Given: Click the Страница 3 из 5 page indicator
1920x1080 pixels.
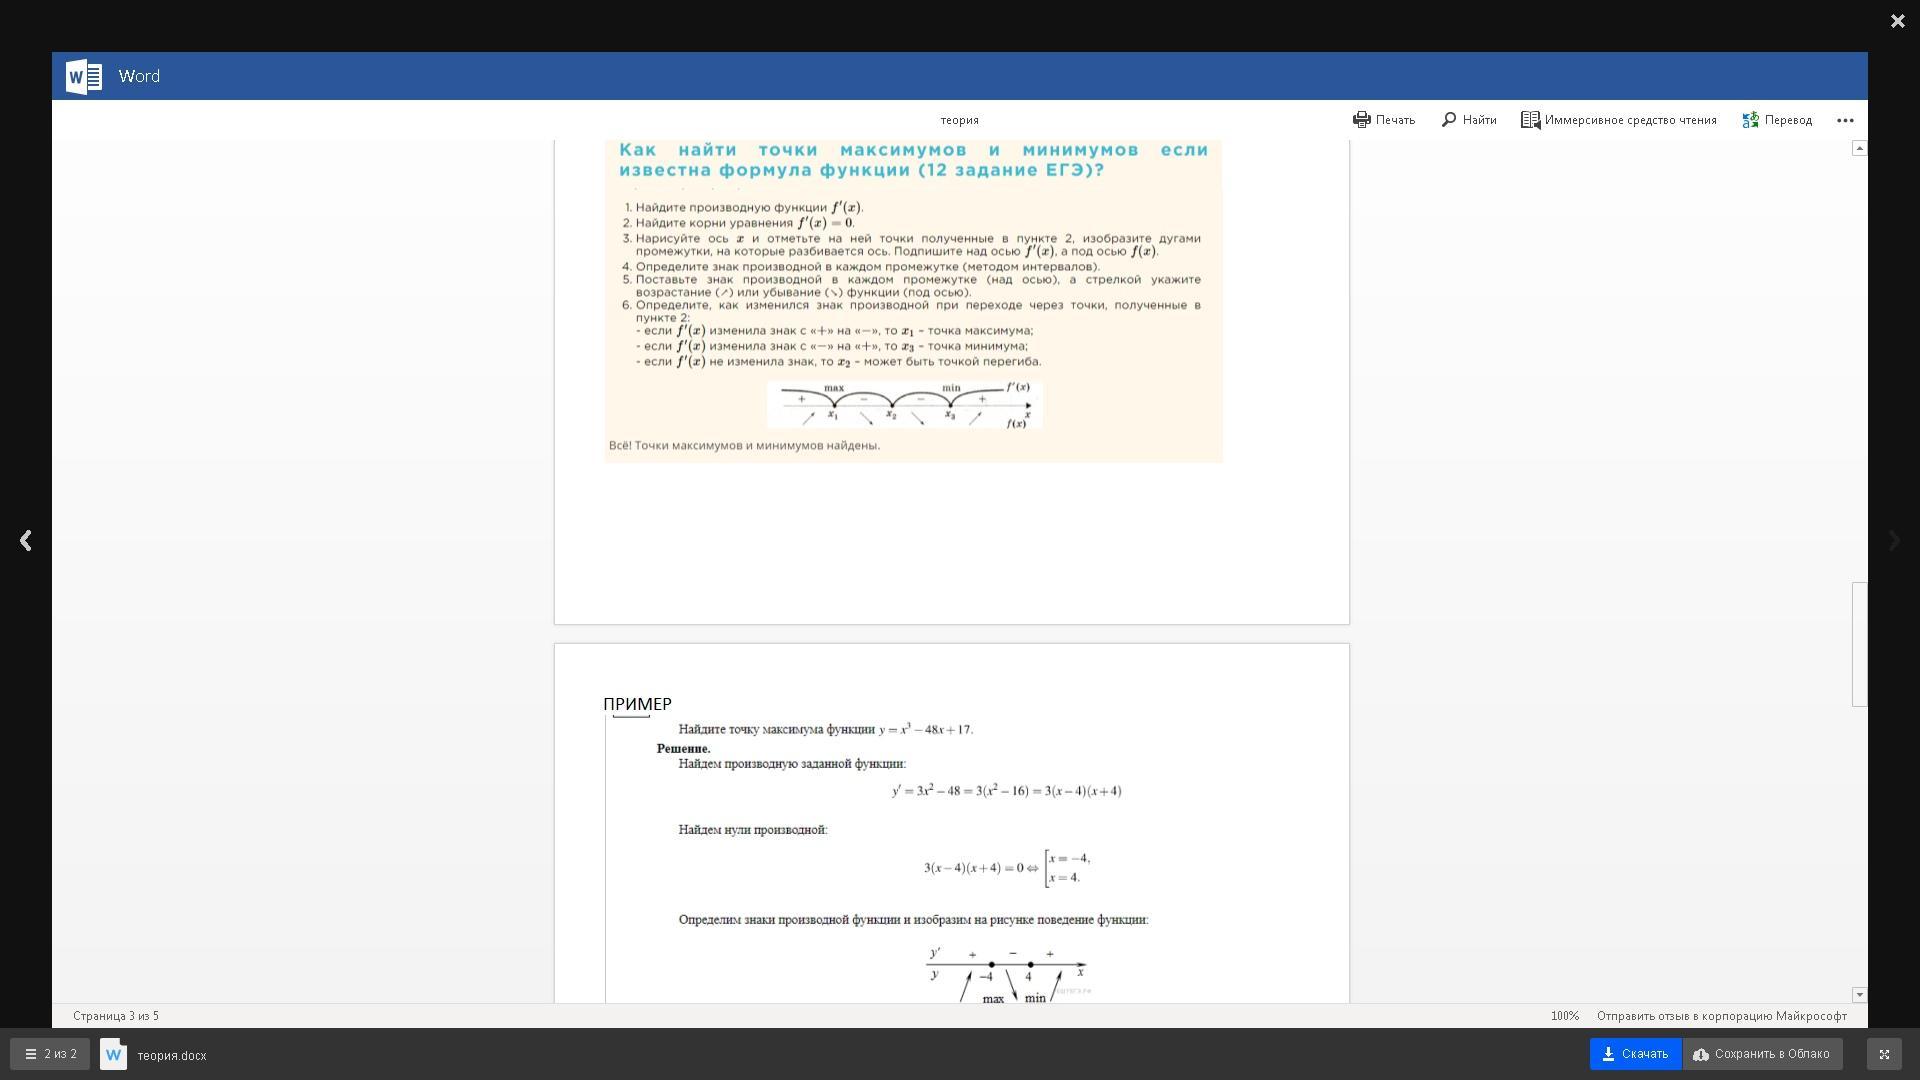Looking at the screenshot, I should 116,1016.
